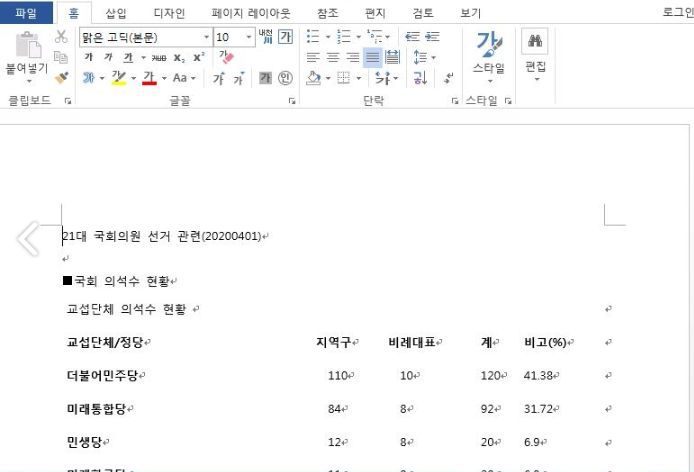Image resolution: width=694 pixels, height=472 pixels.
Task: Open the 스타일 pane dialog launcher
Action: pyautogui.click(x=508, y=101)
